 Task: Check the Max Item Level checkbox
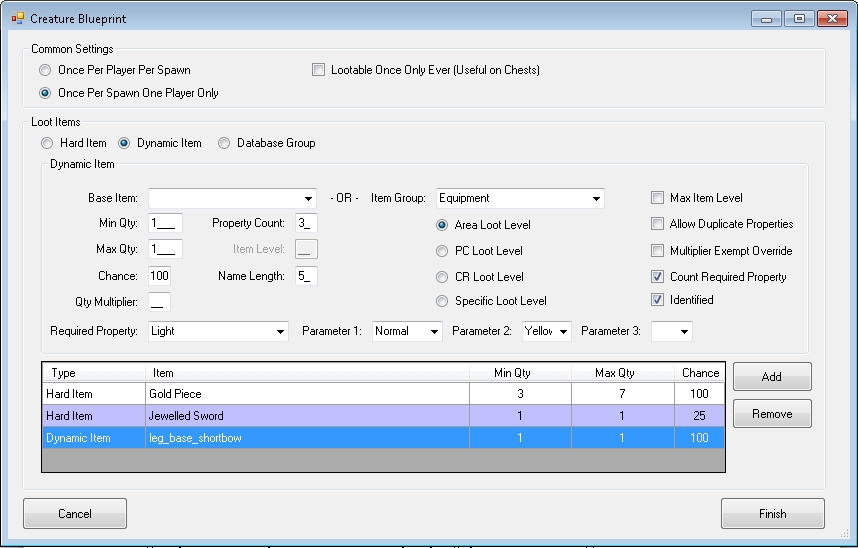click(658, 198)
